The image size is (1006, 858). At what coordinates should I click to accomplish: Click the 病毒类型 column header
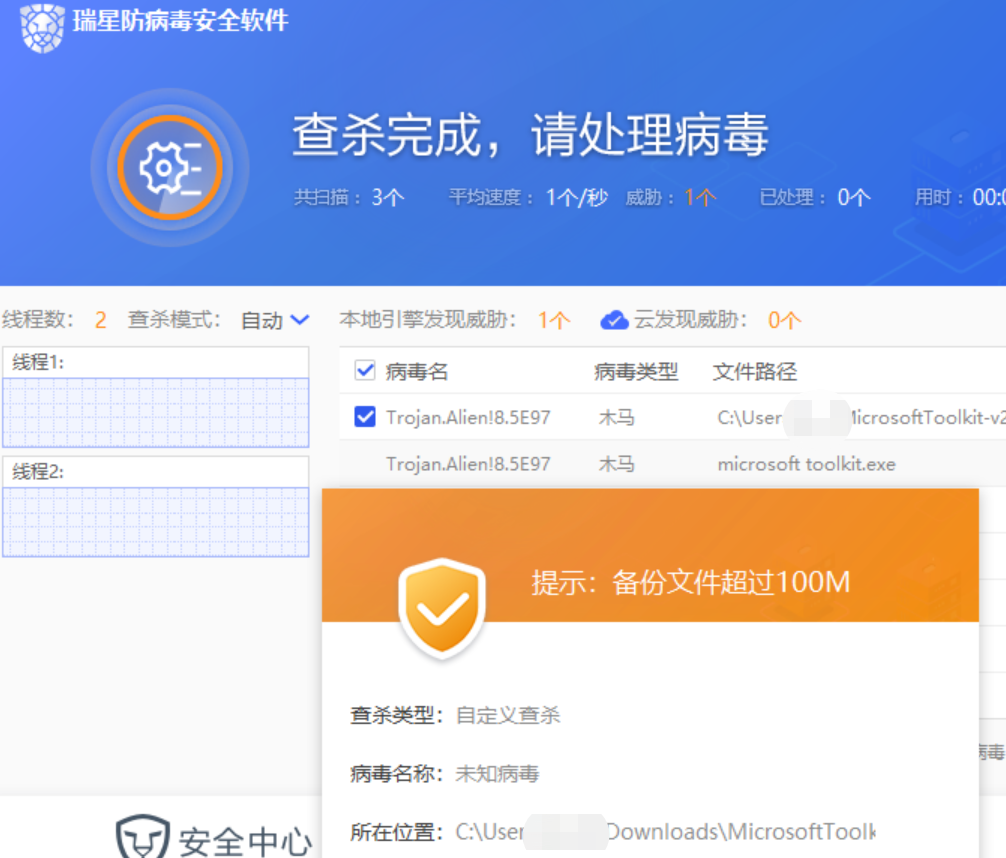click(x=636, y=371)
